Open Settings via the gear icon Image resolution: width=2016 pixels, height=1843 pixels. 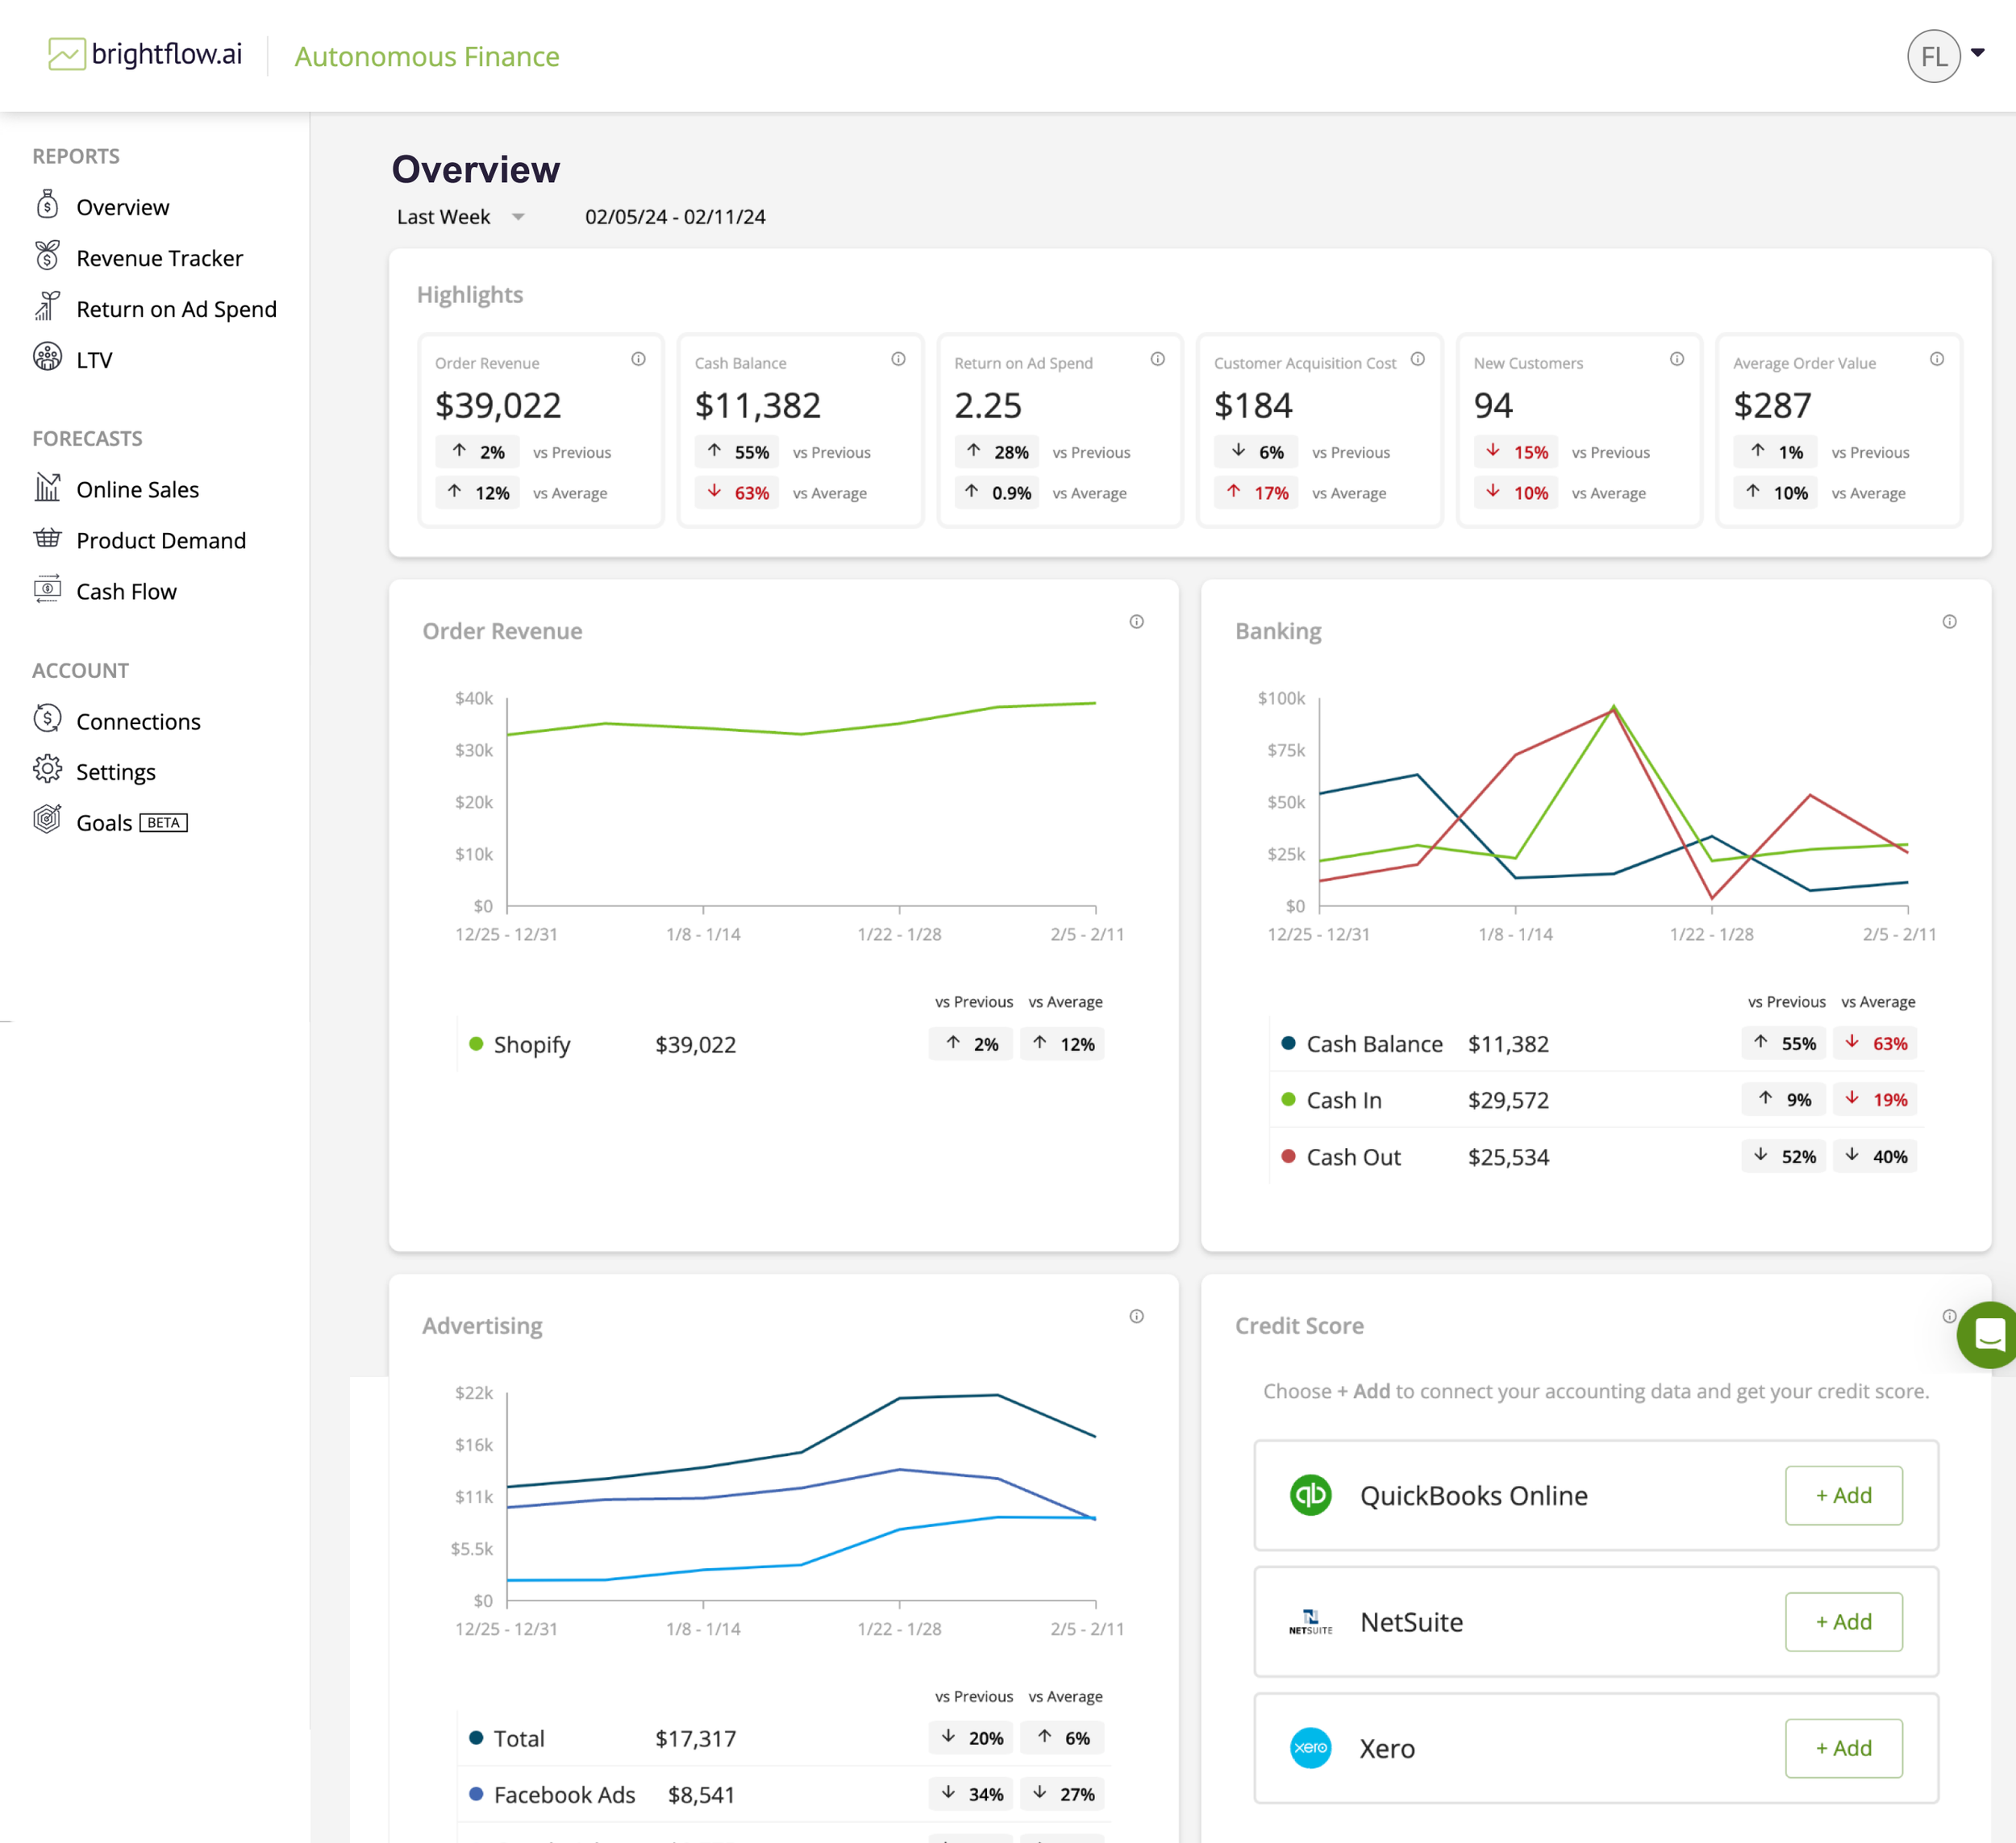(x=47, y=771)
